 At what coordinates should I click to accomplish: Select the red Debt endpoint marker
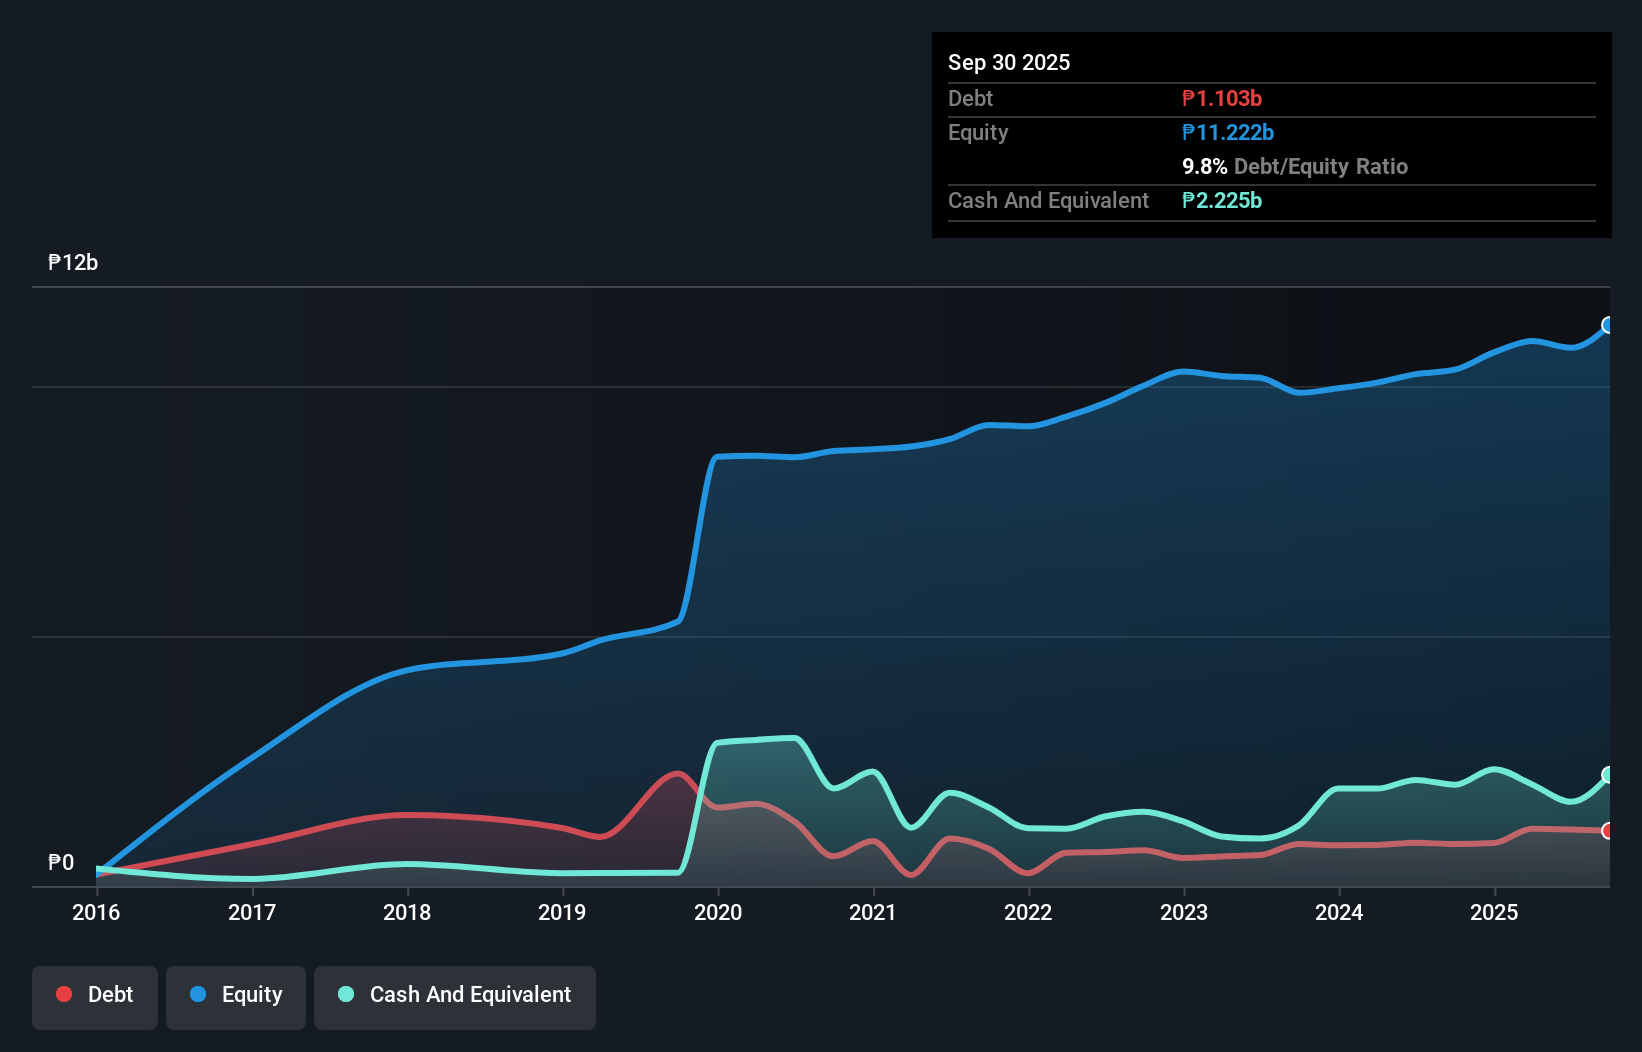tap(1608, 831)
